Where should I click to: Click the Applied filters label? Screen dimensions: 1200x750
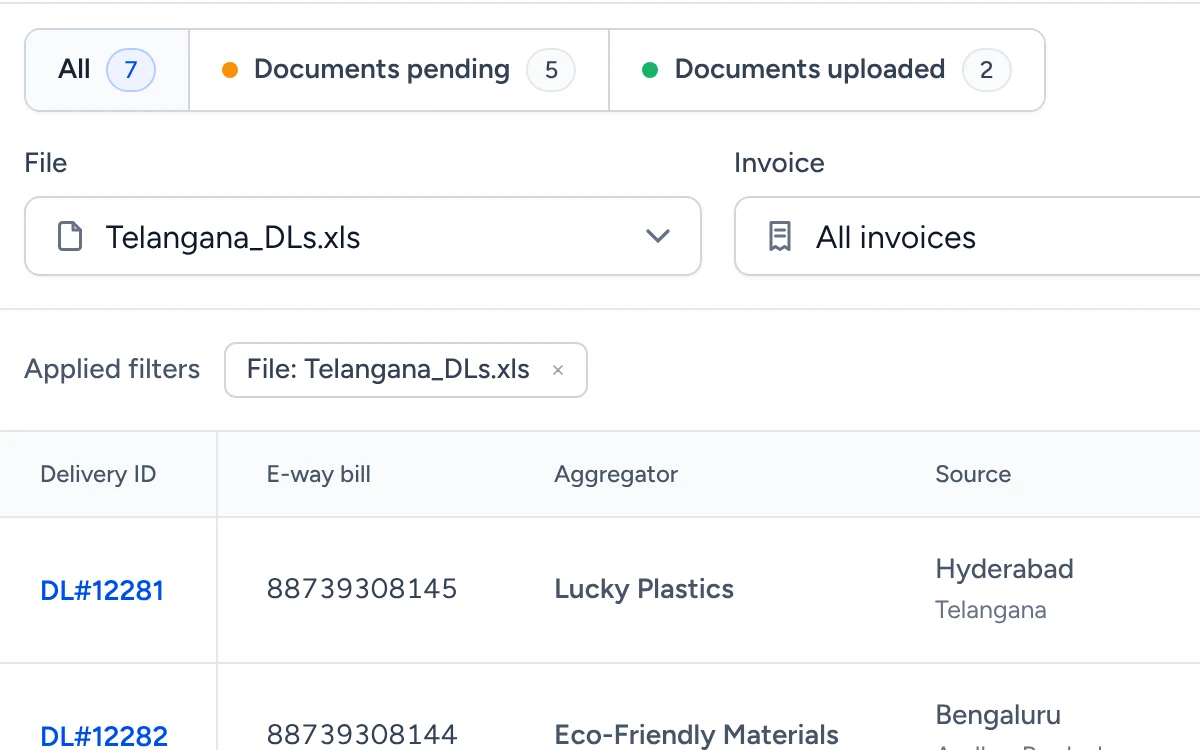112,369
